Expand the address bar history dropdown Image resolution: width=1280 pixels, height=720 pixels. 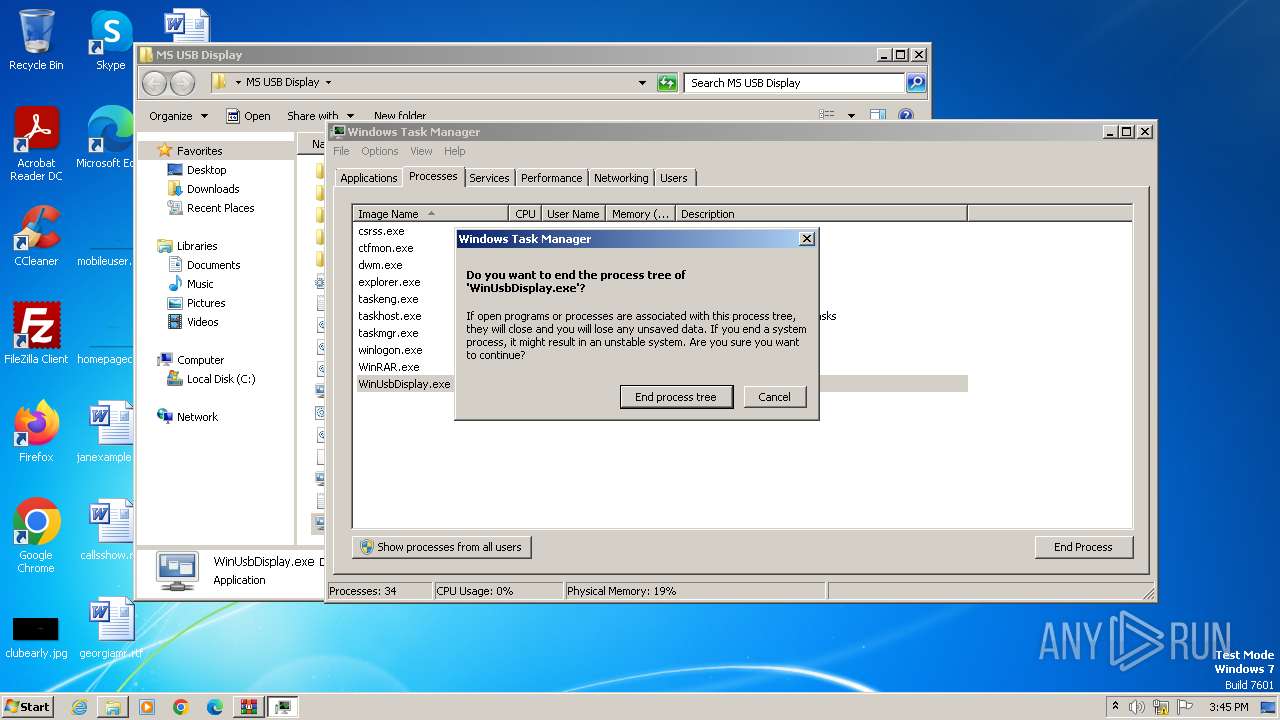pos(642,83)
